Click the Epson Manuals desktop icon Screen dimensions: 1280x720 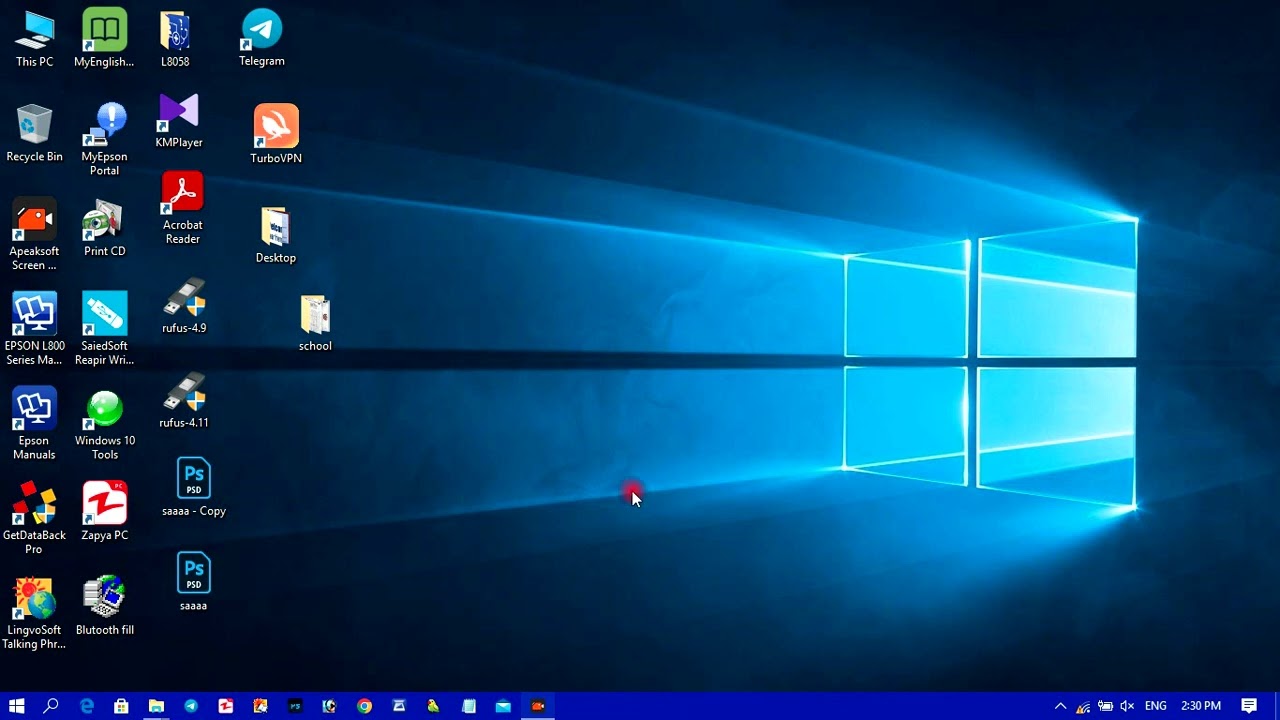34,424
